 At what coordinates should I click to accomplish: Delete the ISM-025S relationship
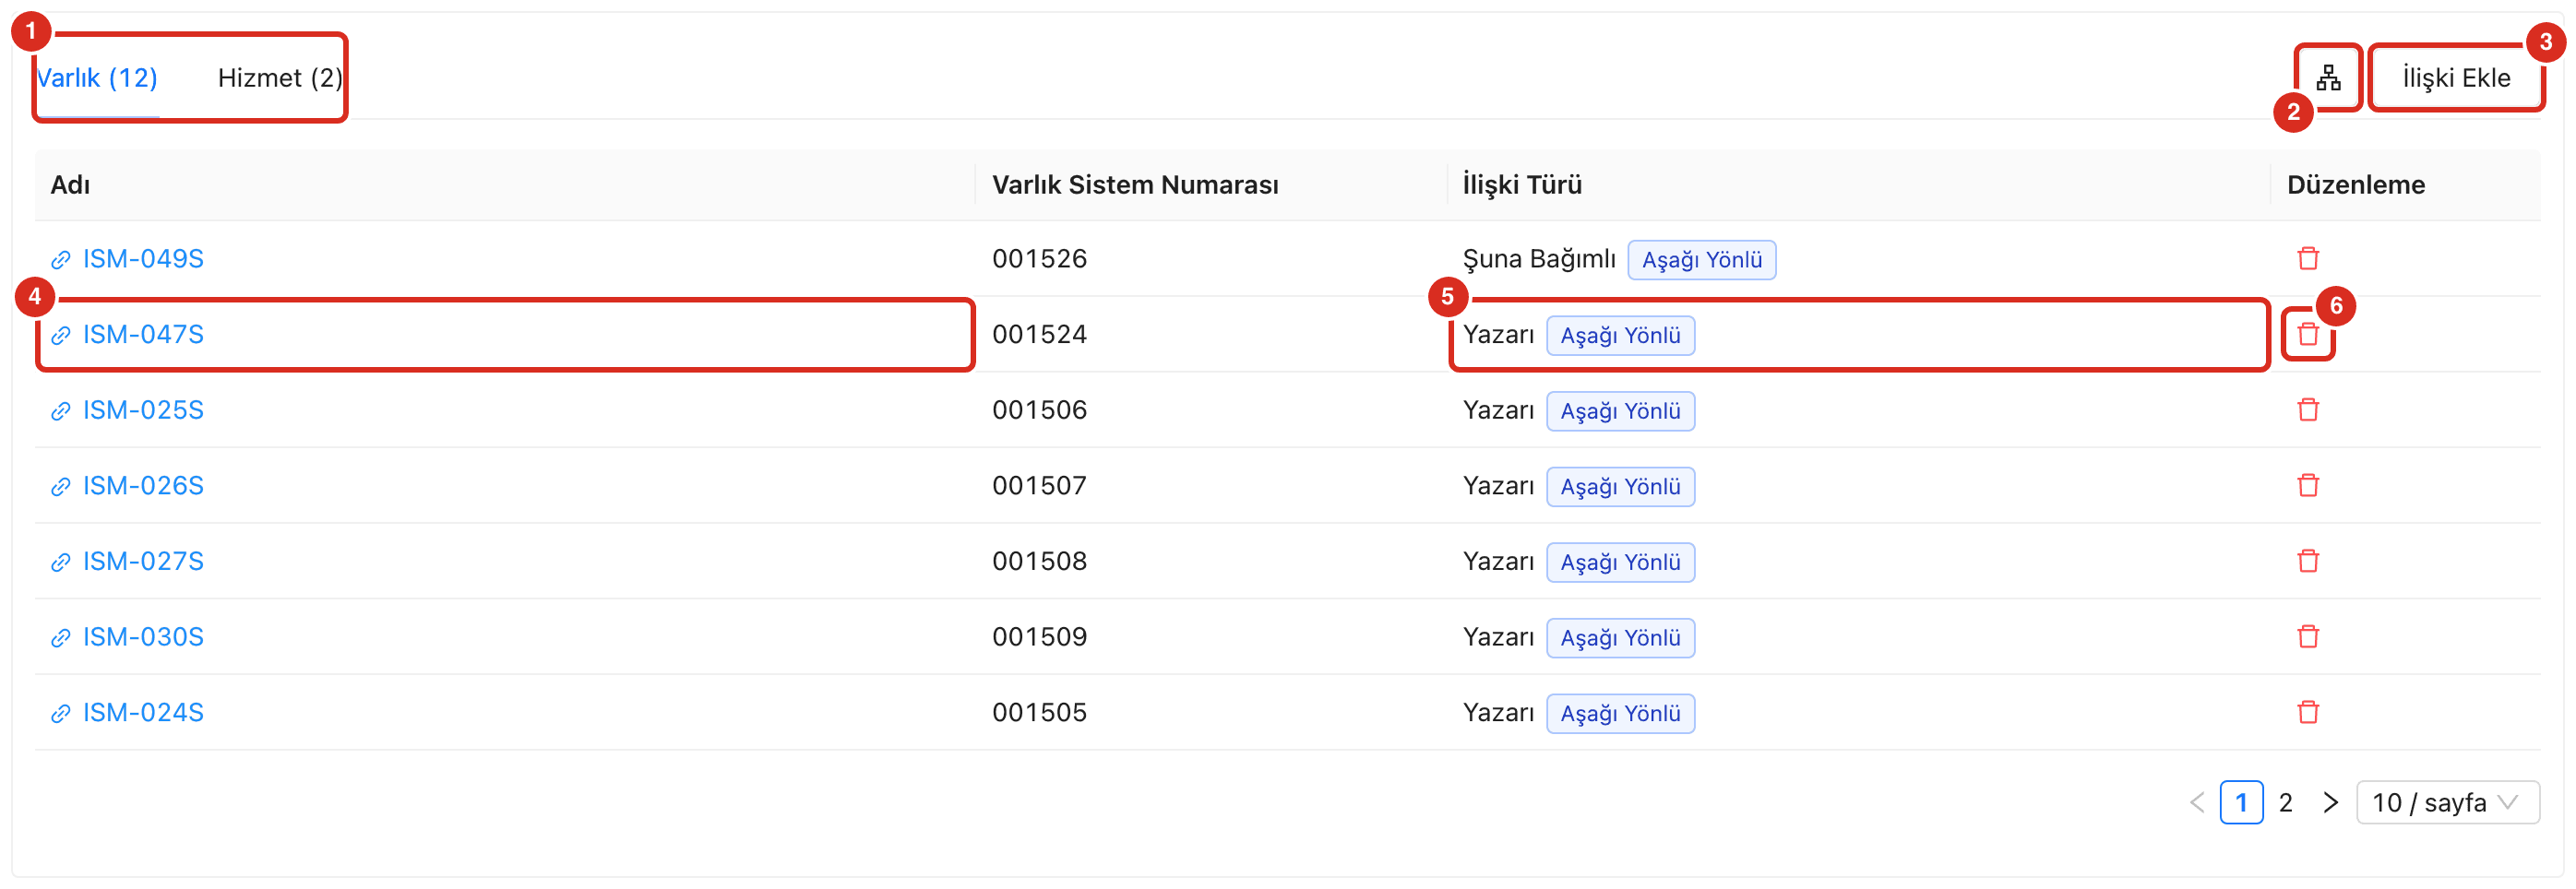(2308, 410)
